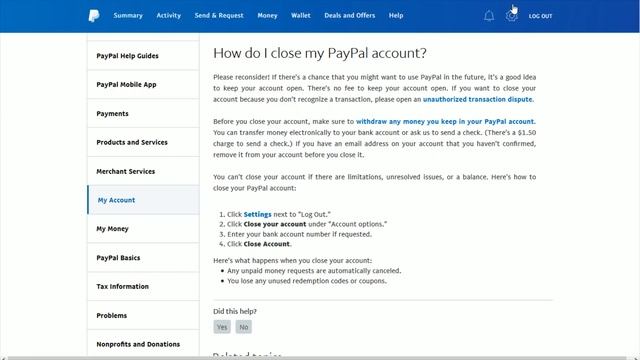Open the Summary tab
Screen dimensions: 640x360
point(128,16)
